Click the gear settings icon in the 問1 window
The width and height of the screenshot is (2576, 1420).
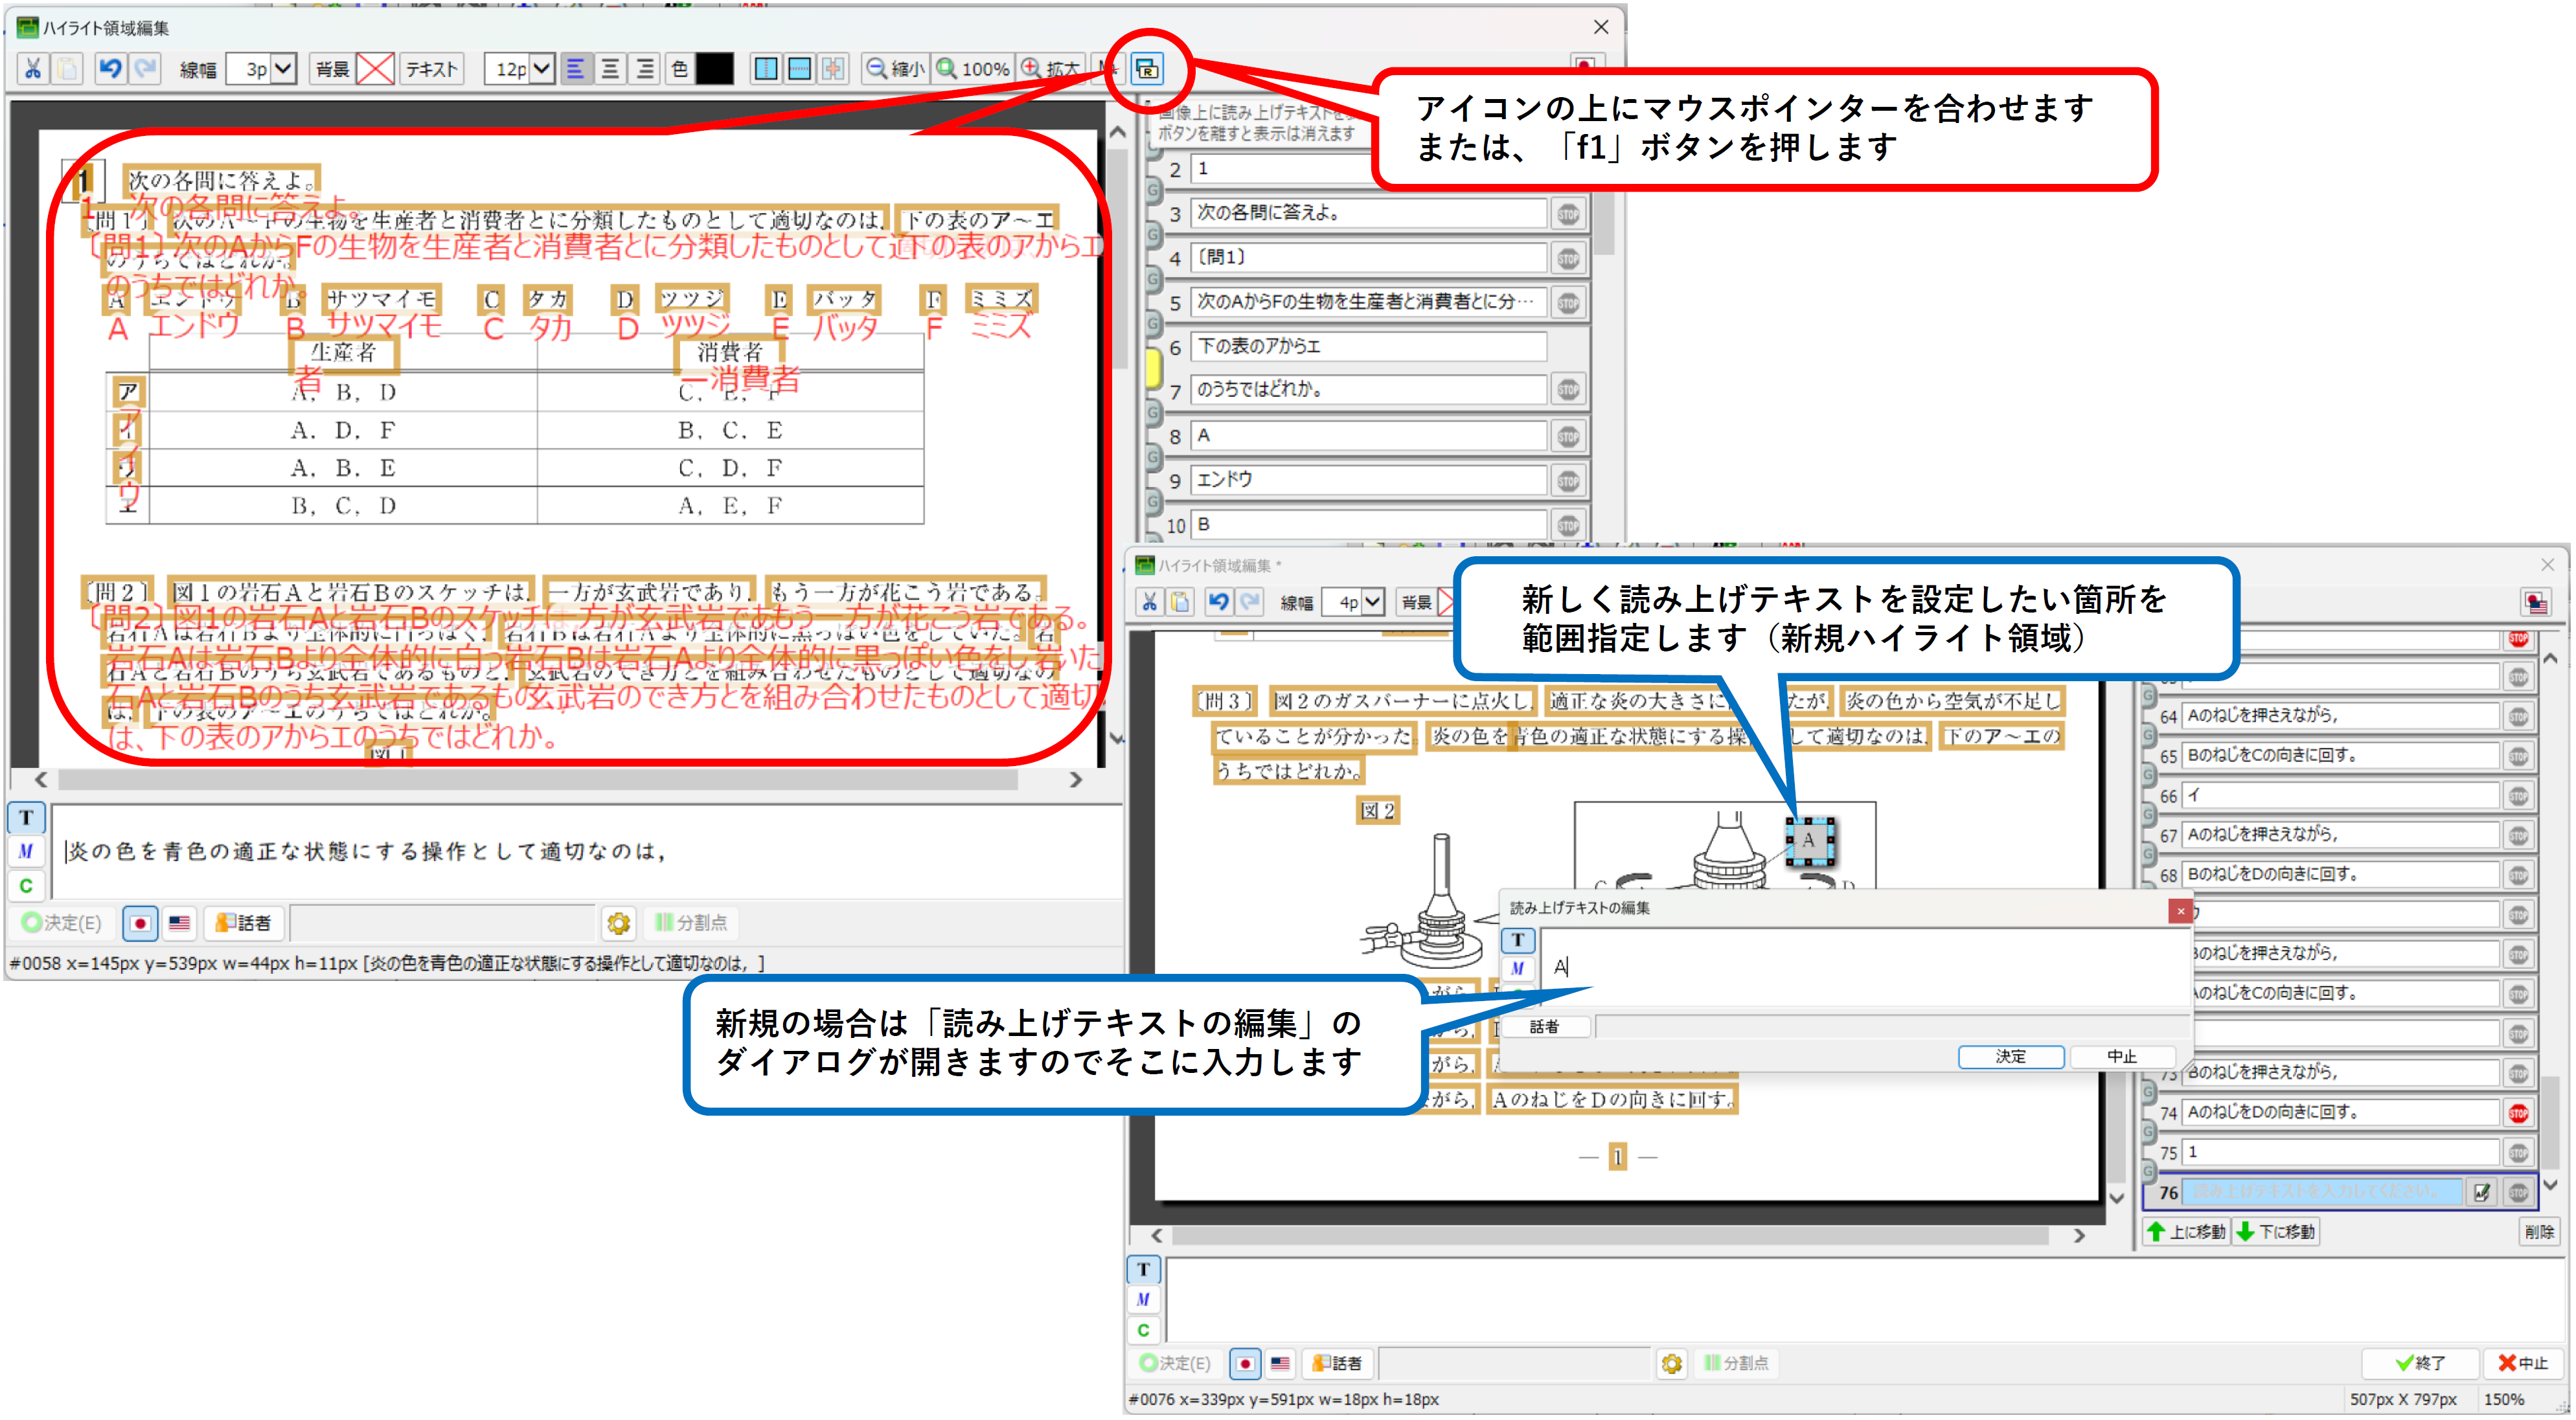[x=619, y=923]
